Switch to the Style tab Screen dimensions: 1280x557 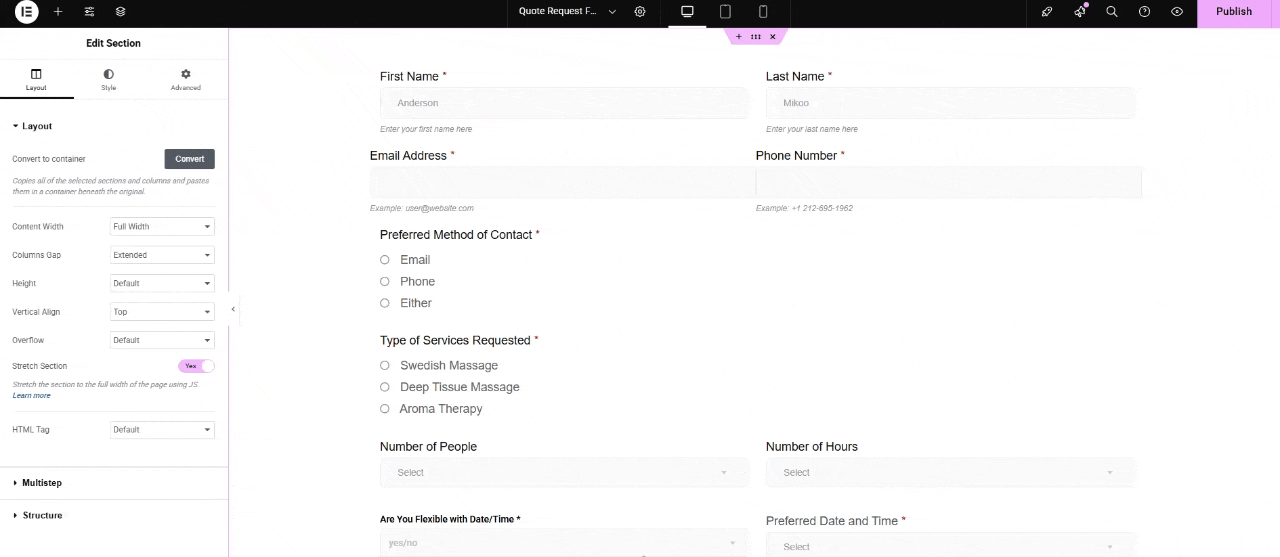108,80
